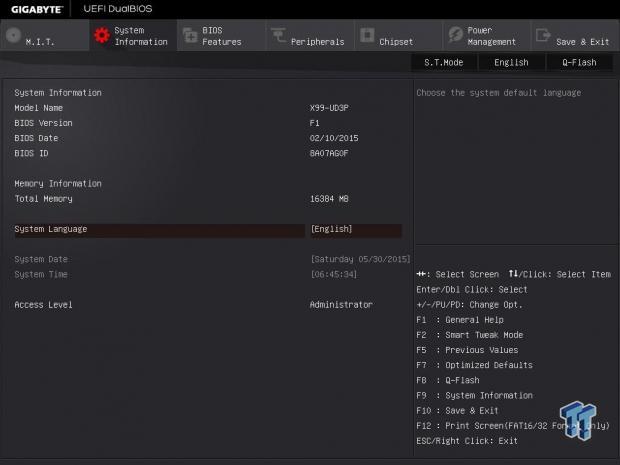Open the M.I.T. tab
The width and height of the screenshot is (620, 465).
click(x=41, y=42)
